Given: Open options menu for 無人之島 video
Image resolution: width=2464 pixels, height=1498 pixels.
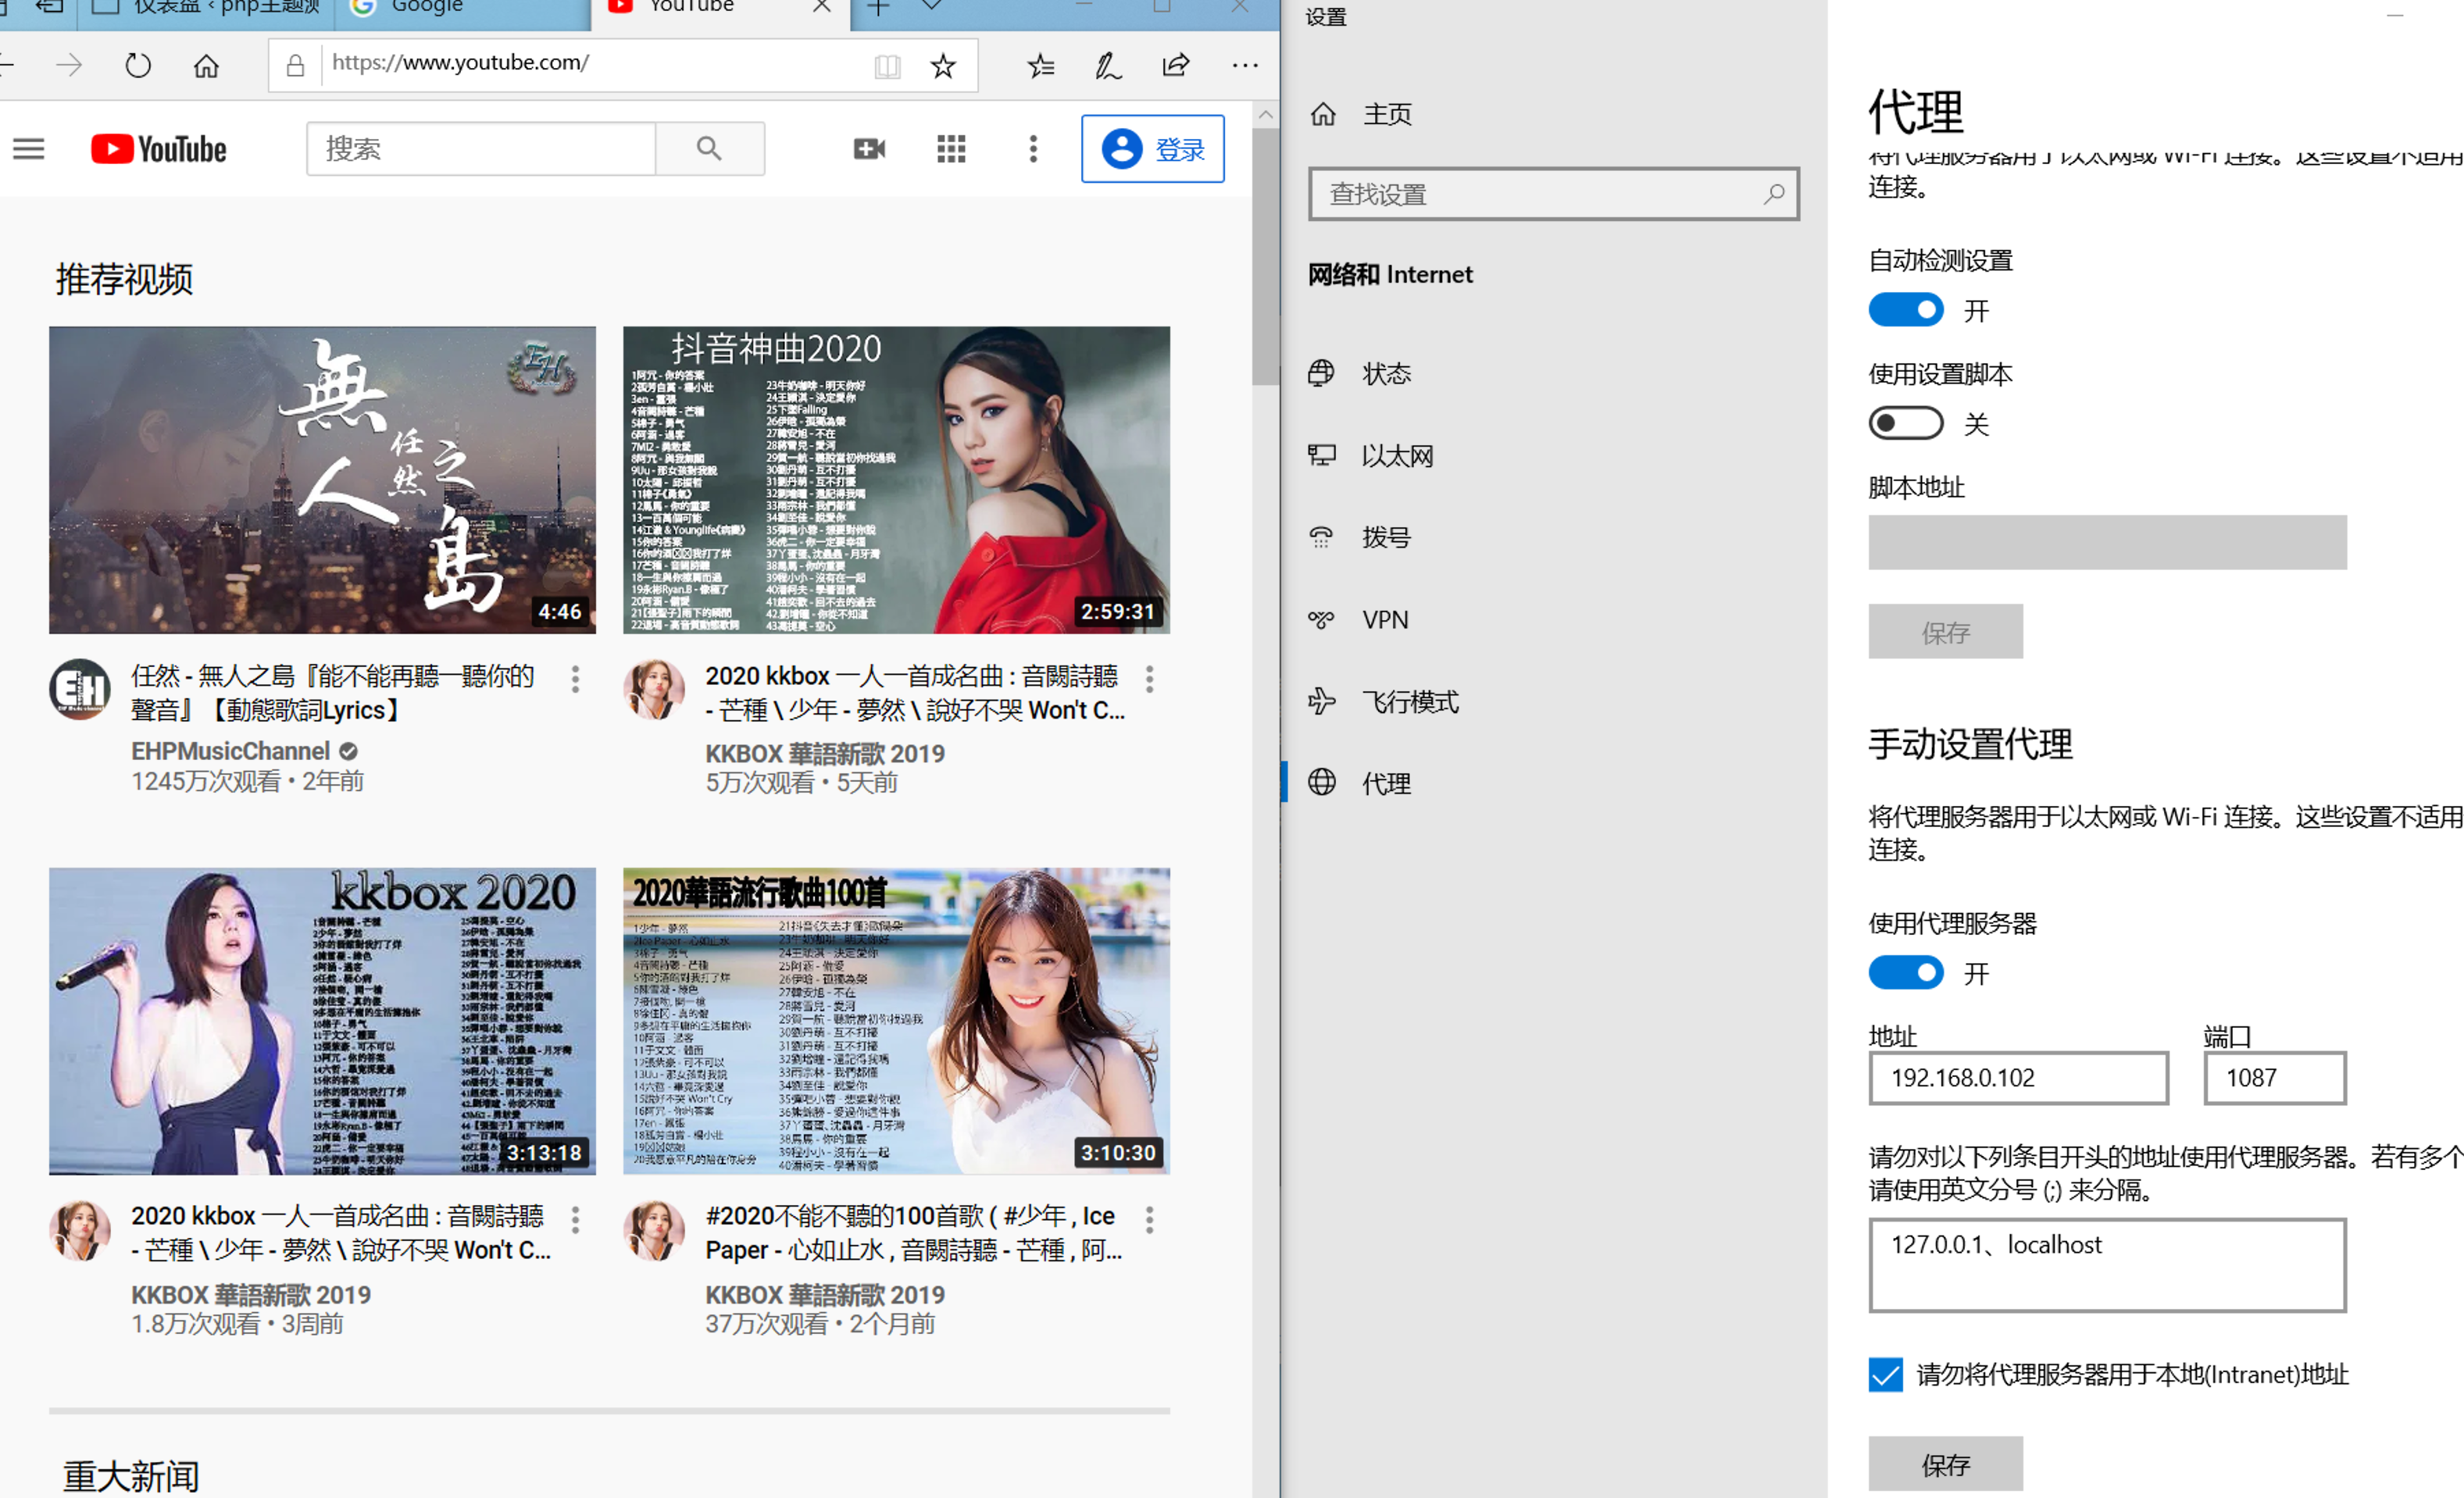Looking at the screenshot, I should pyautogui.click(x=575, y=680).
